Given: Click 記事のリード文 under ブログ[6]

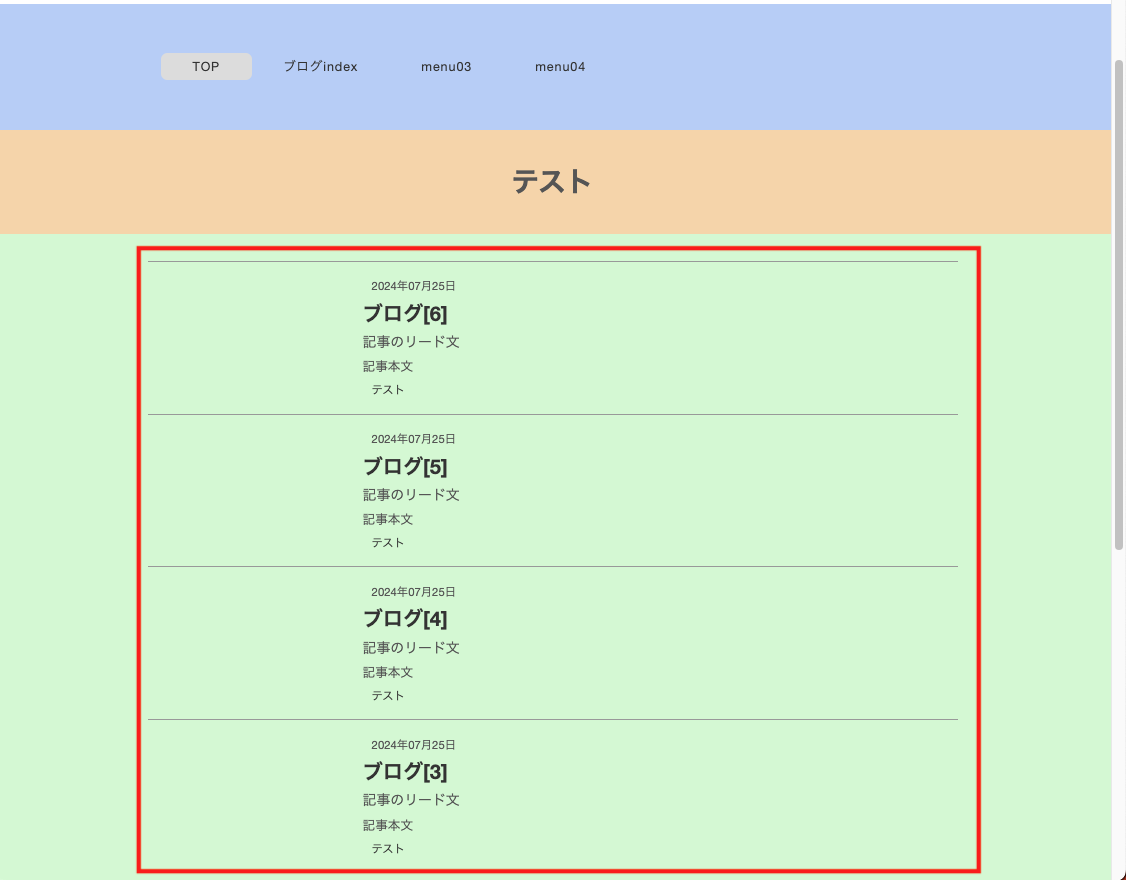Looking at the screenshot, I should 411,342.
